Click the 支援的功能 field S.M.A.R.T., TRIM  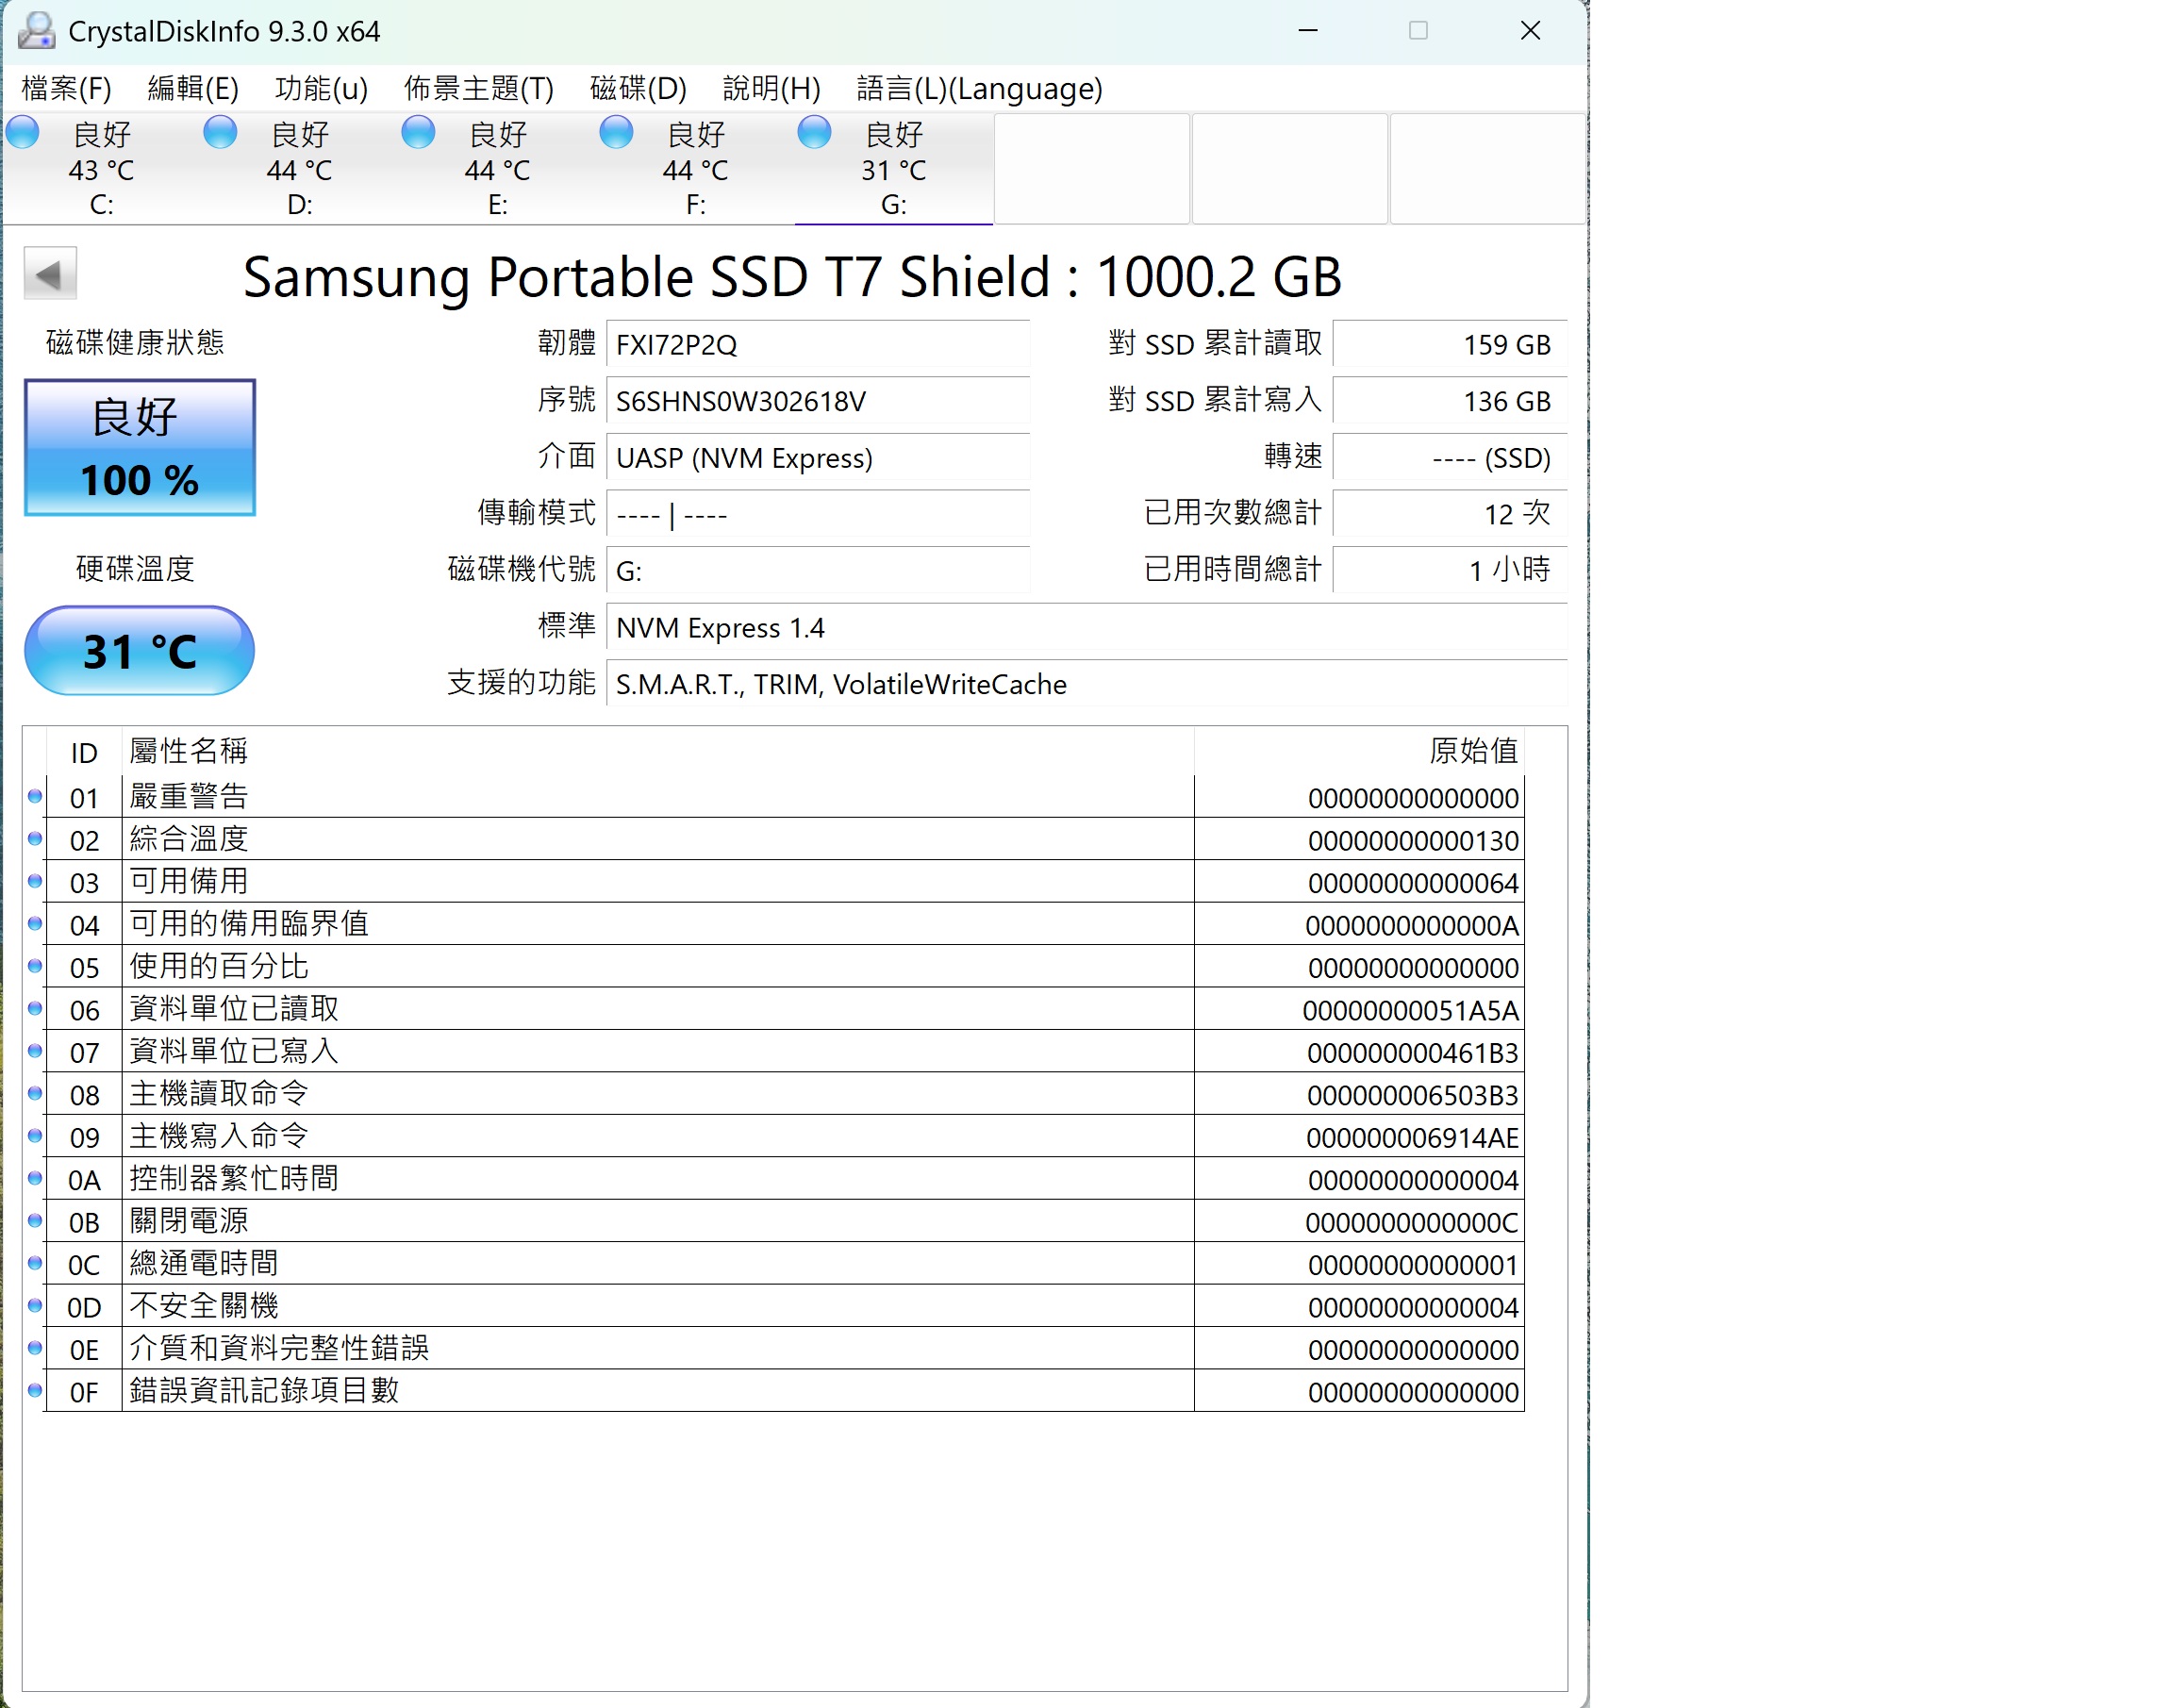coord(1086,684)
